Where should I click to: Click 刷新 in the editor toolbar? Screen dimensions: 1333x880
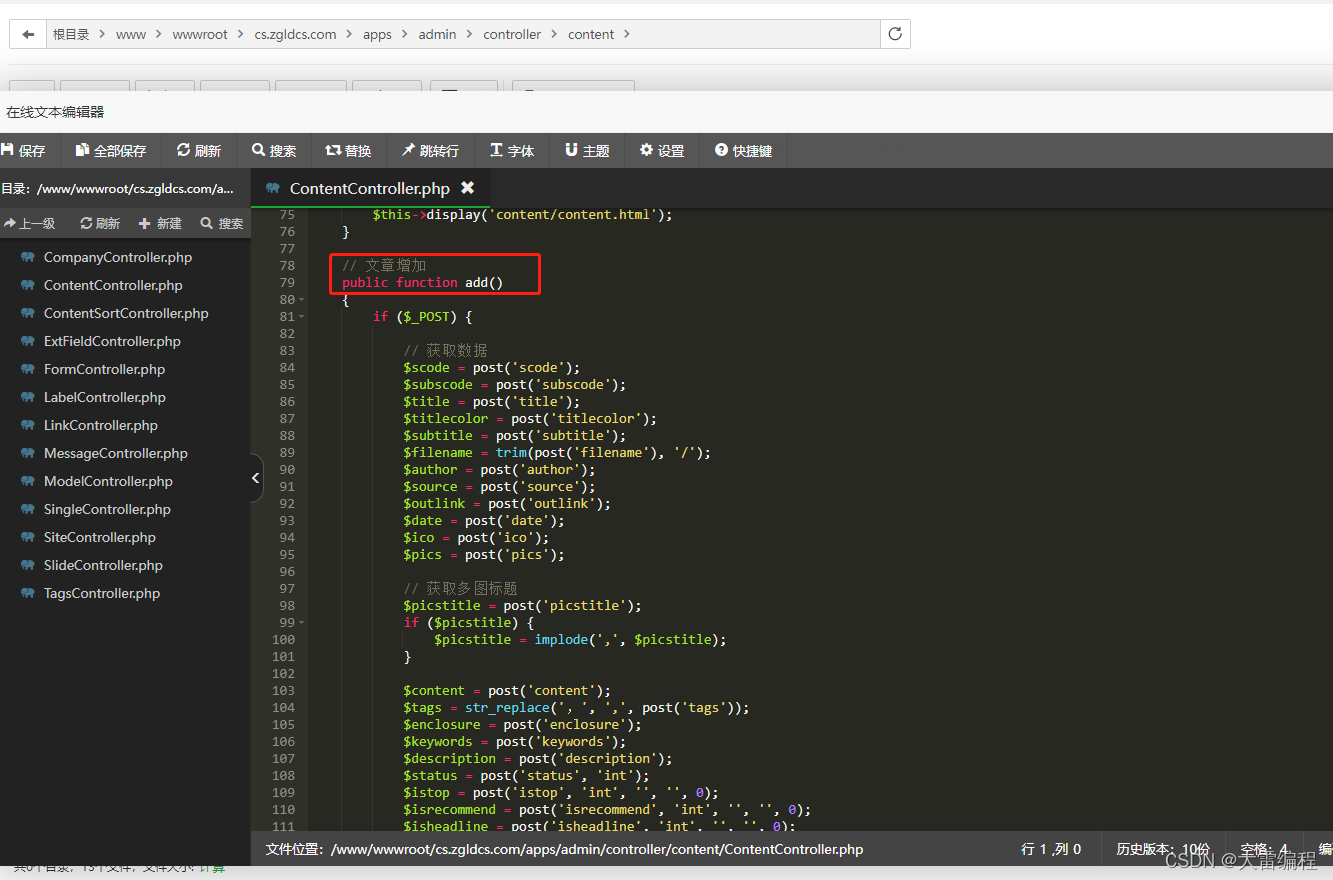click(198, 150)
